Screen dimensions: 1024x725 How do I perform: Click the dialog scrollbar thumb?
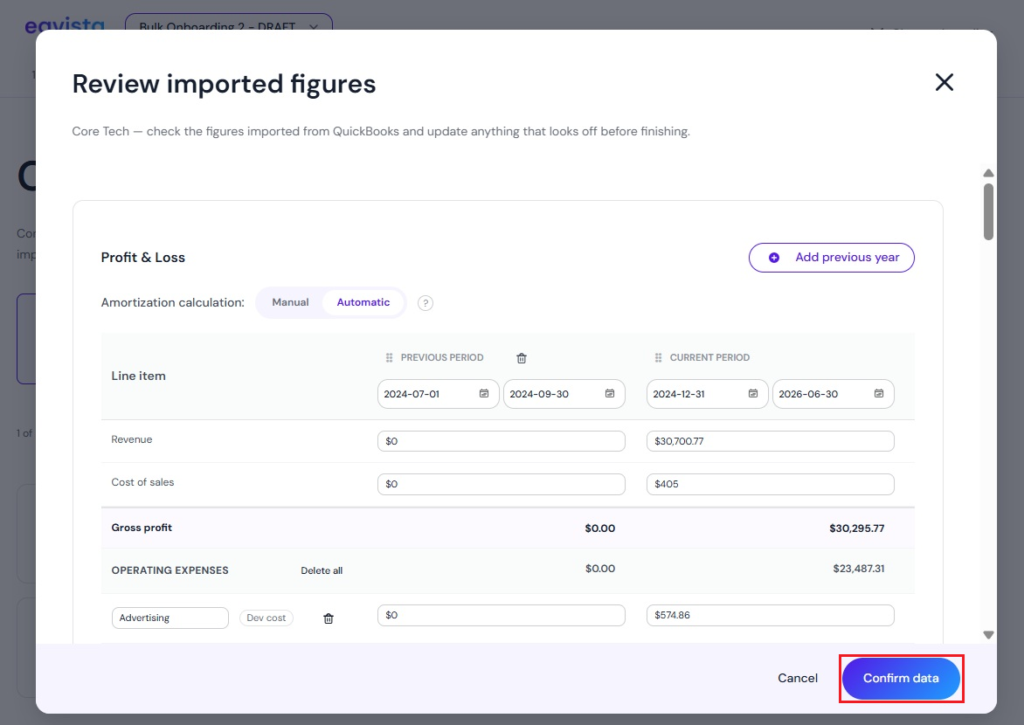pyautogui.click(x=988, y=212)
